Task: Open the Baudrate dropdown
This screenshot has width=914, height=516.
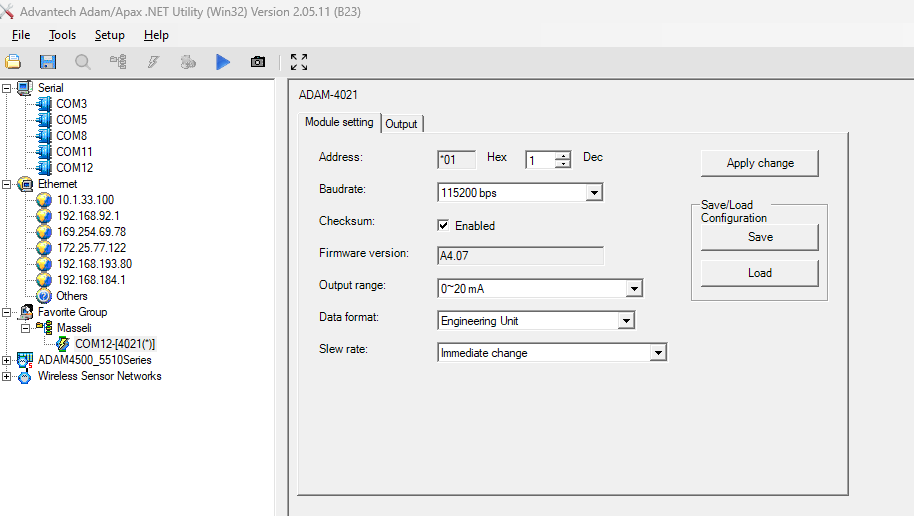Action: 594,192
